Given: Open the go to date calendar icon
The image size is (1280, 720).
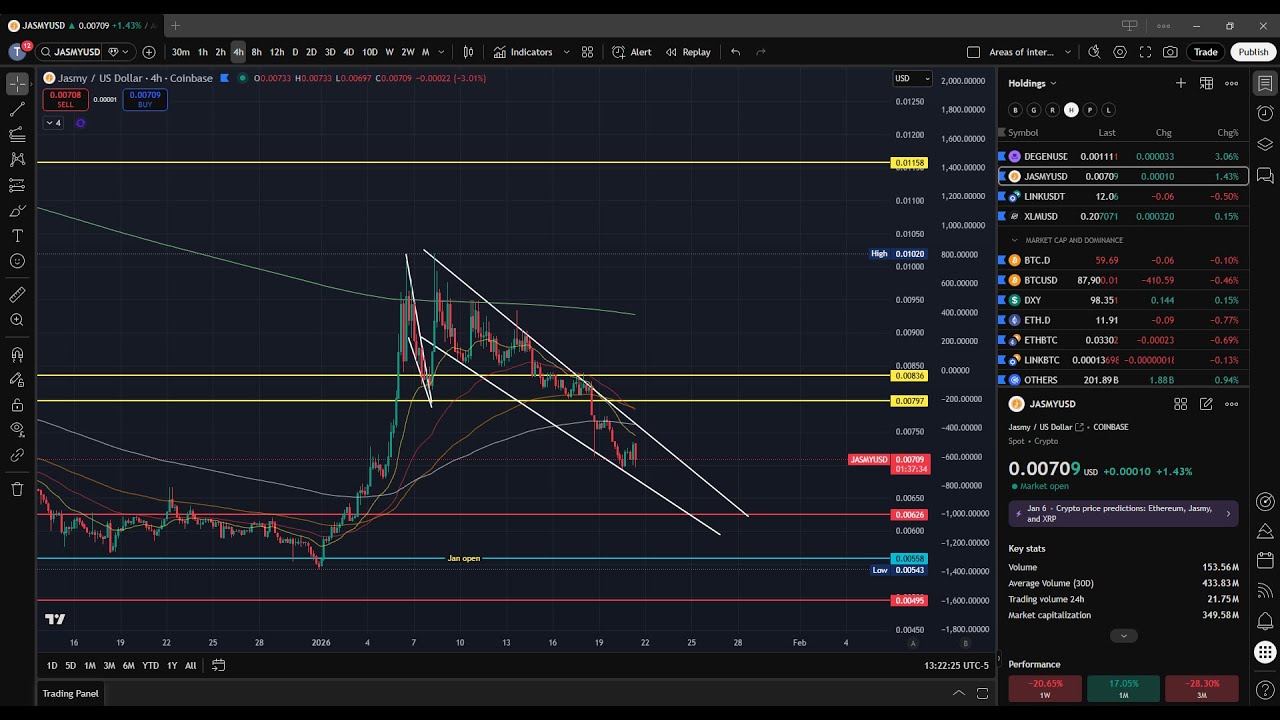Looking at the screenshot, I should 218,665.
